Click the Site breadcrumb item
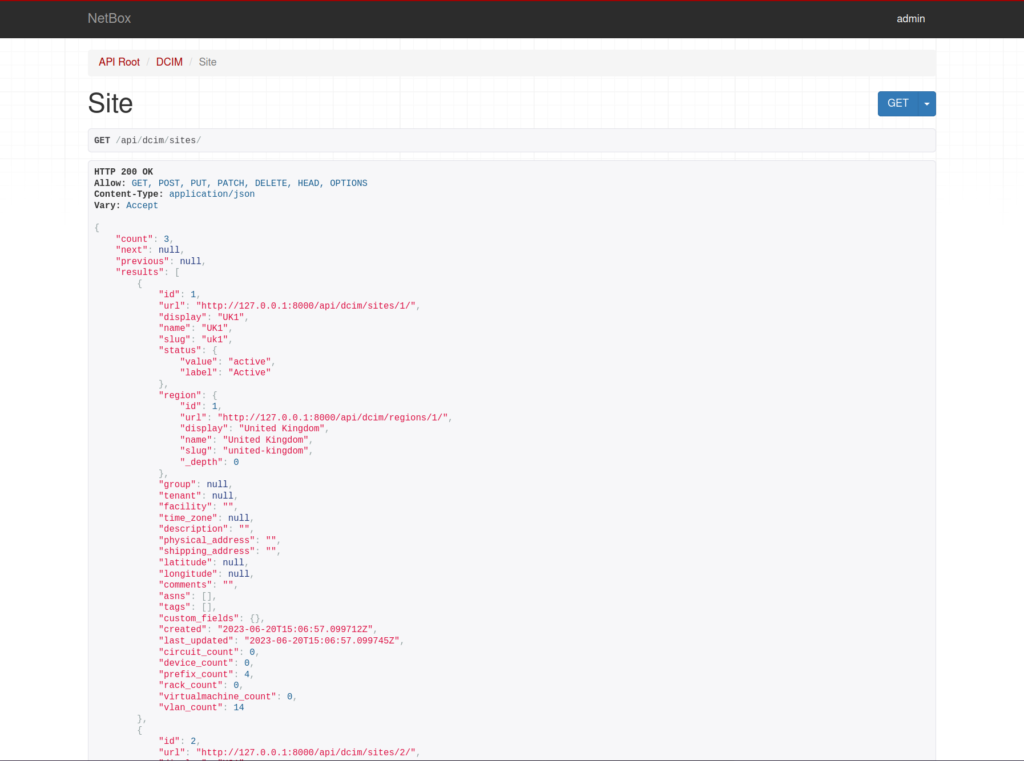This screenshot has height=761, width=1024. click(x=207, y=62)
